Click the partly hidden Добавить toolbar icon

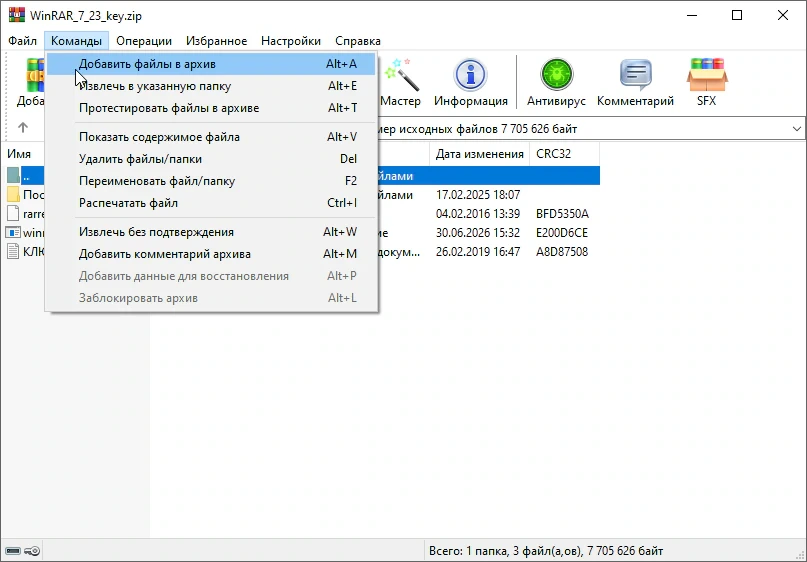coord(31,81)
